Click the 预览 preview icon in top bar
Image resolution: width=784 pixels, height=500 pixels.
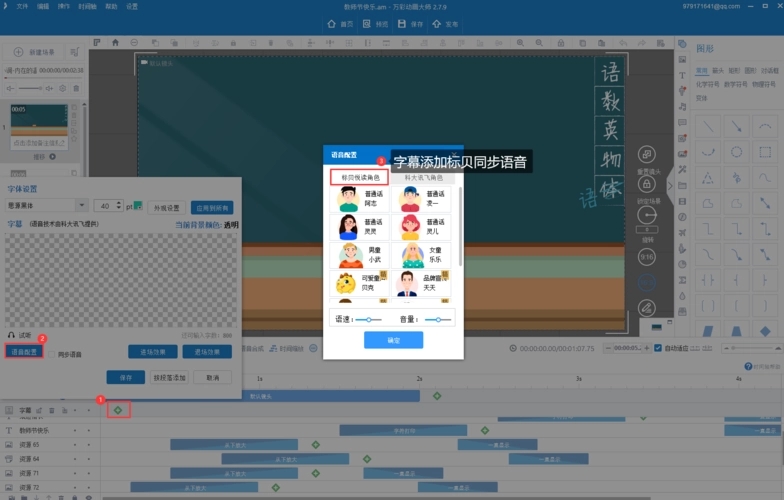click(367, 24)
